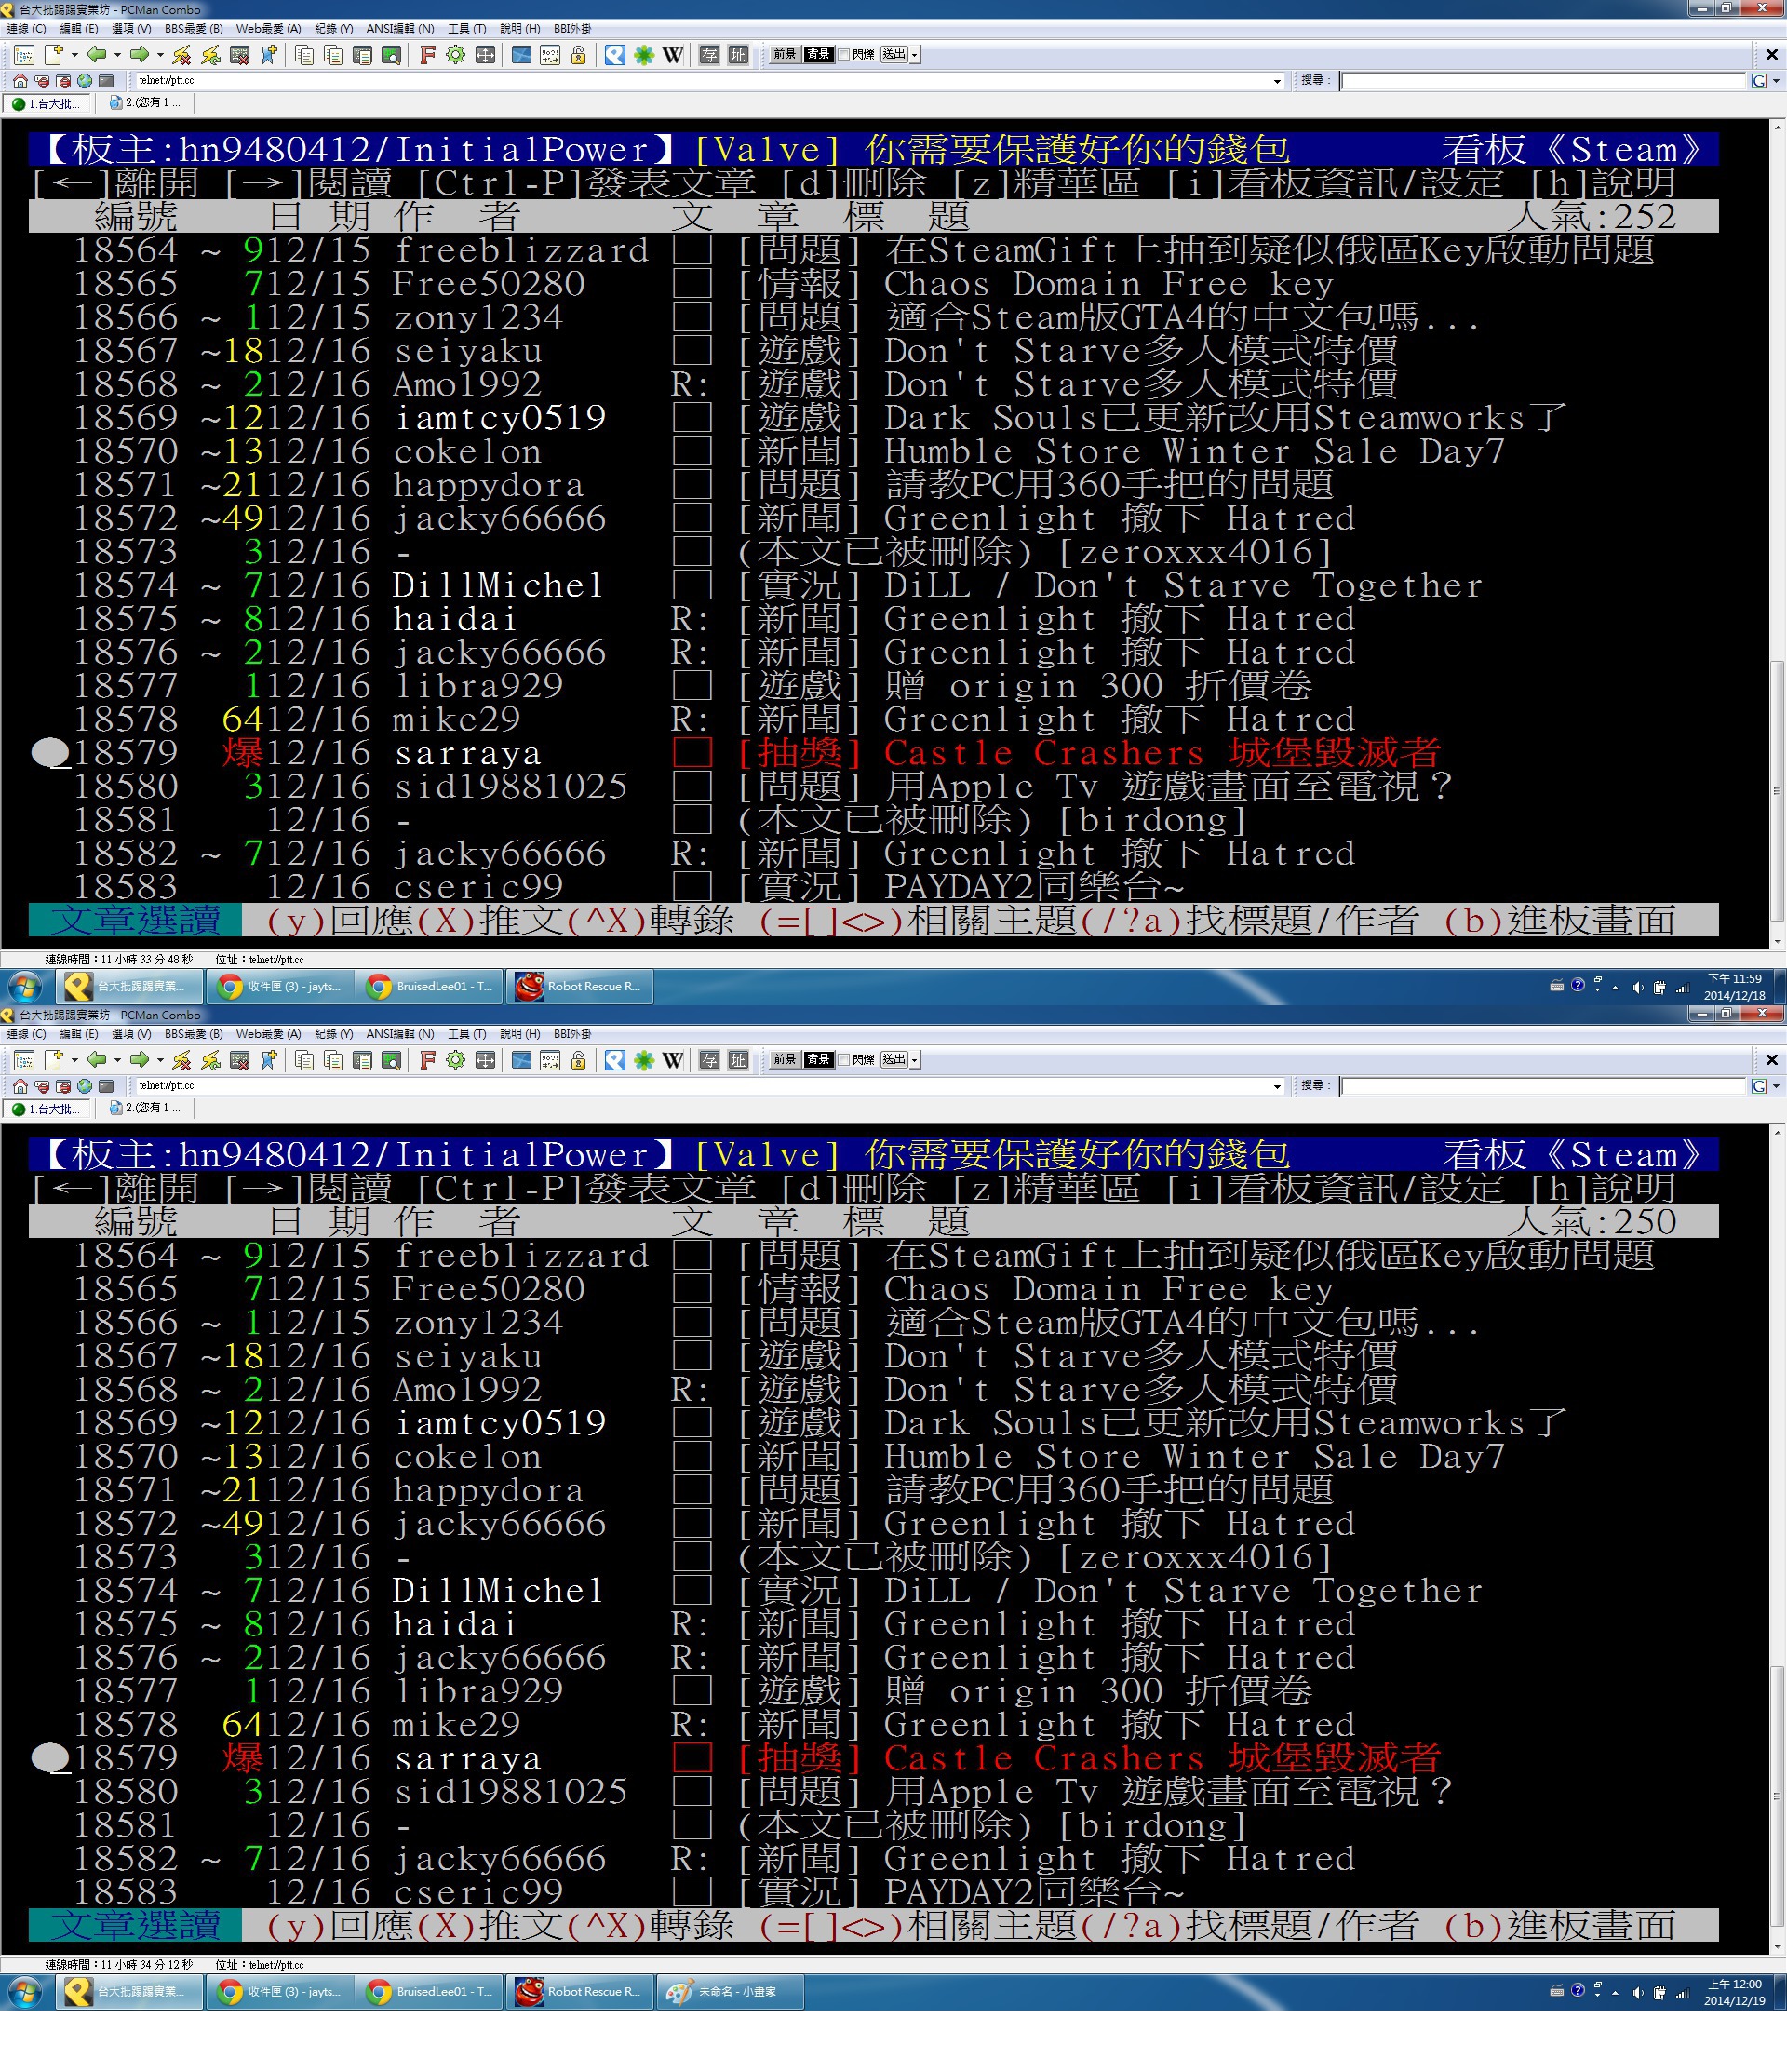Open 收件匣 (3) Chrome button on lower taskbar

[281, 1993]
